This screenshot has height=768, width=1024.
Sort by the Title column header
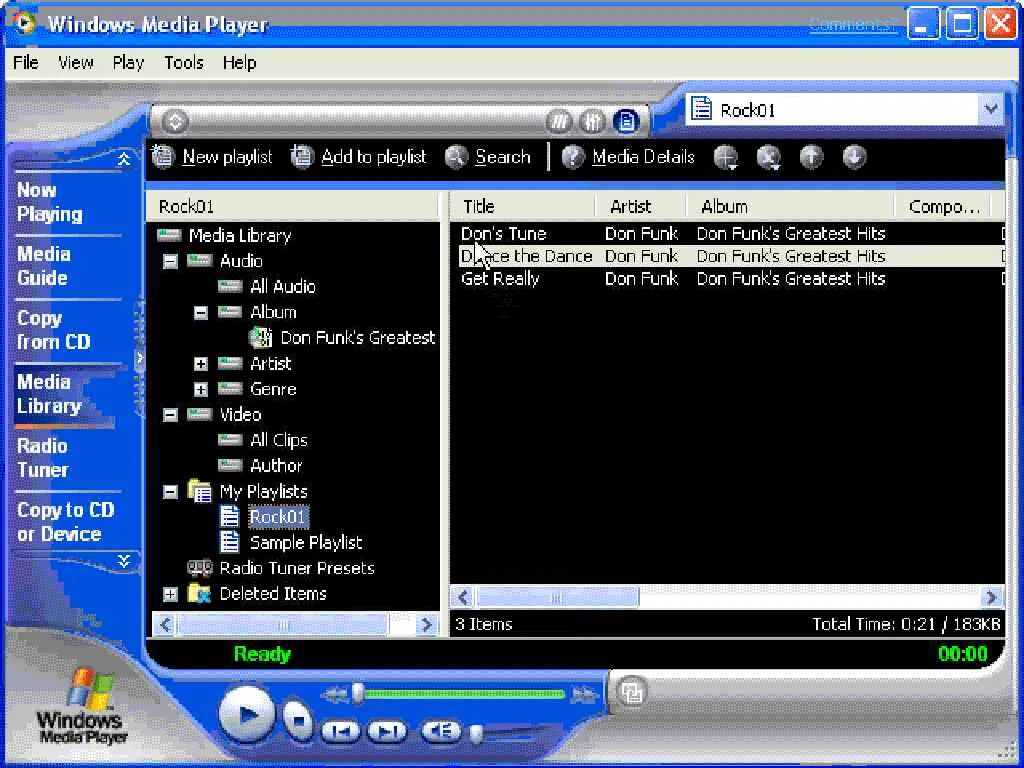523,207
